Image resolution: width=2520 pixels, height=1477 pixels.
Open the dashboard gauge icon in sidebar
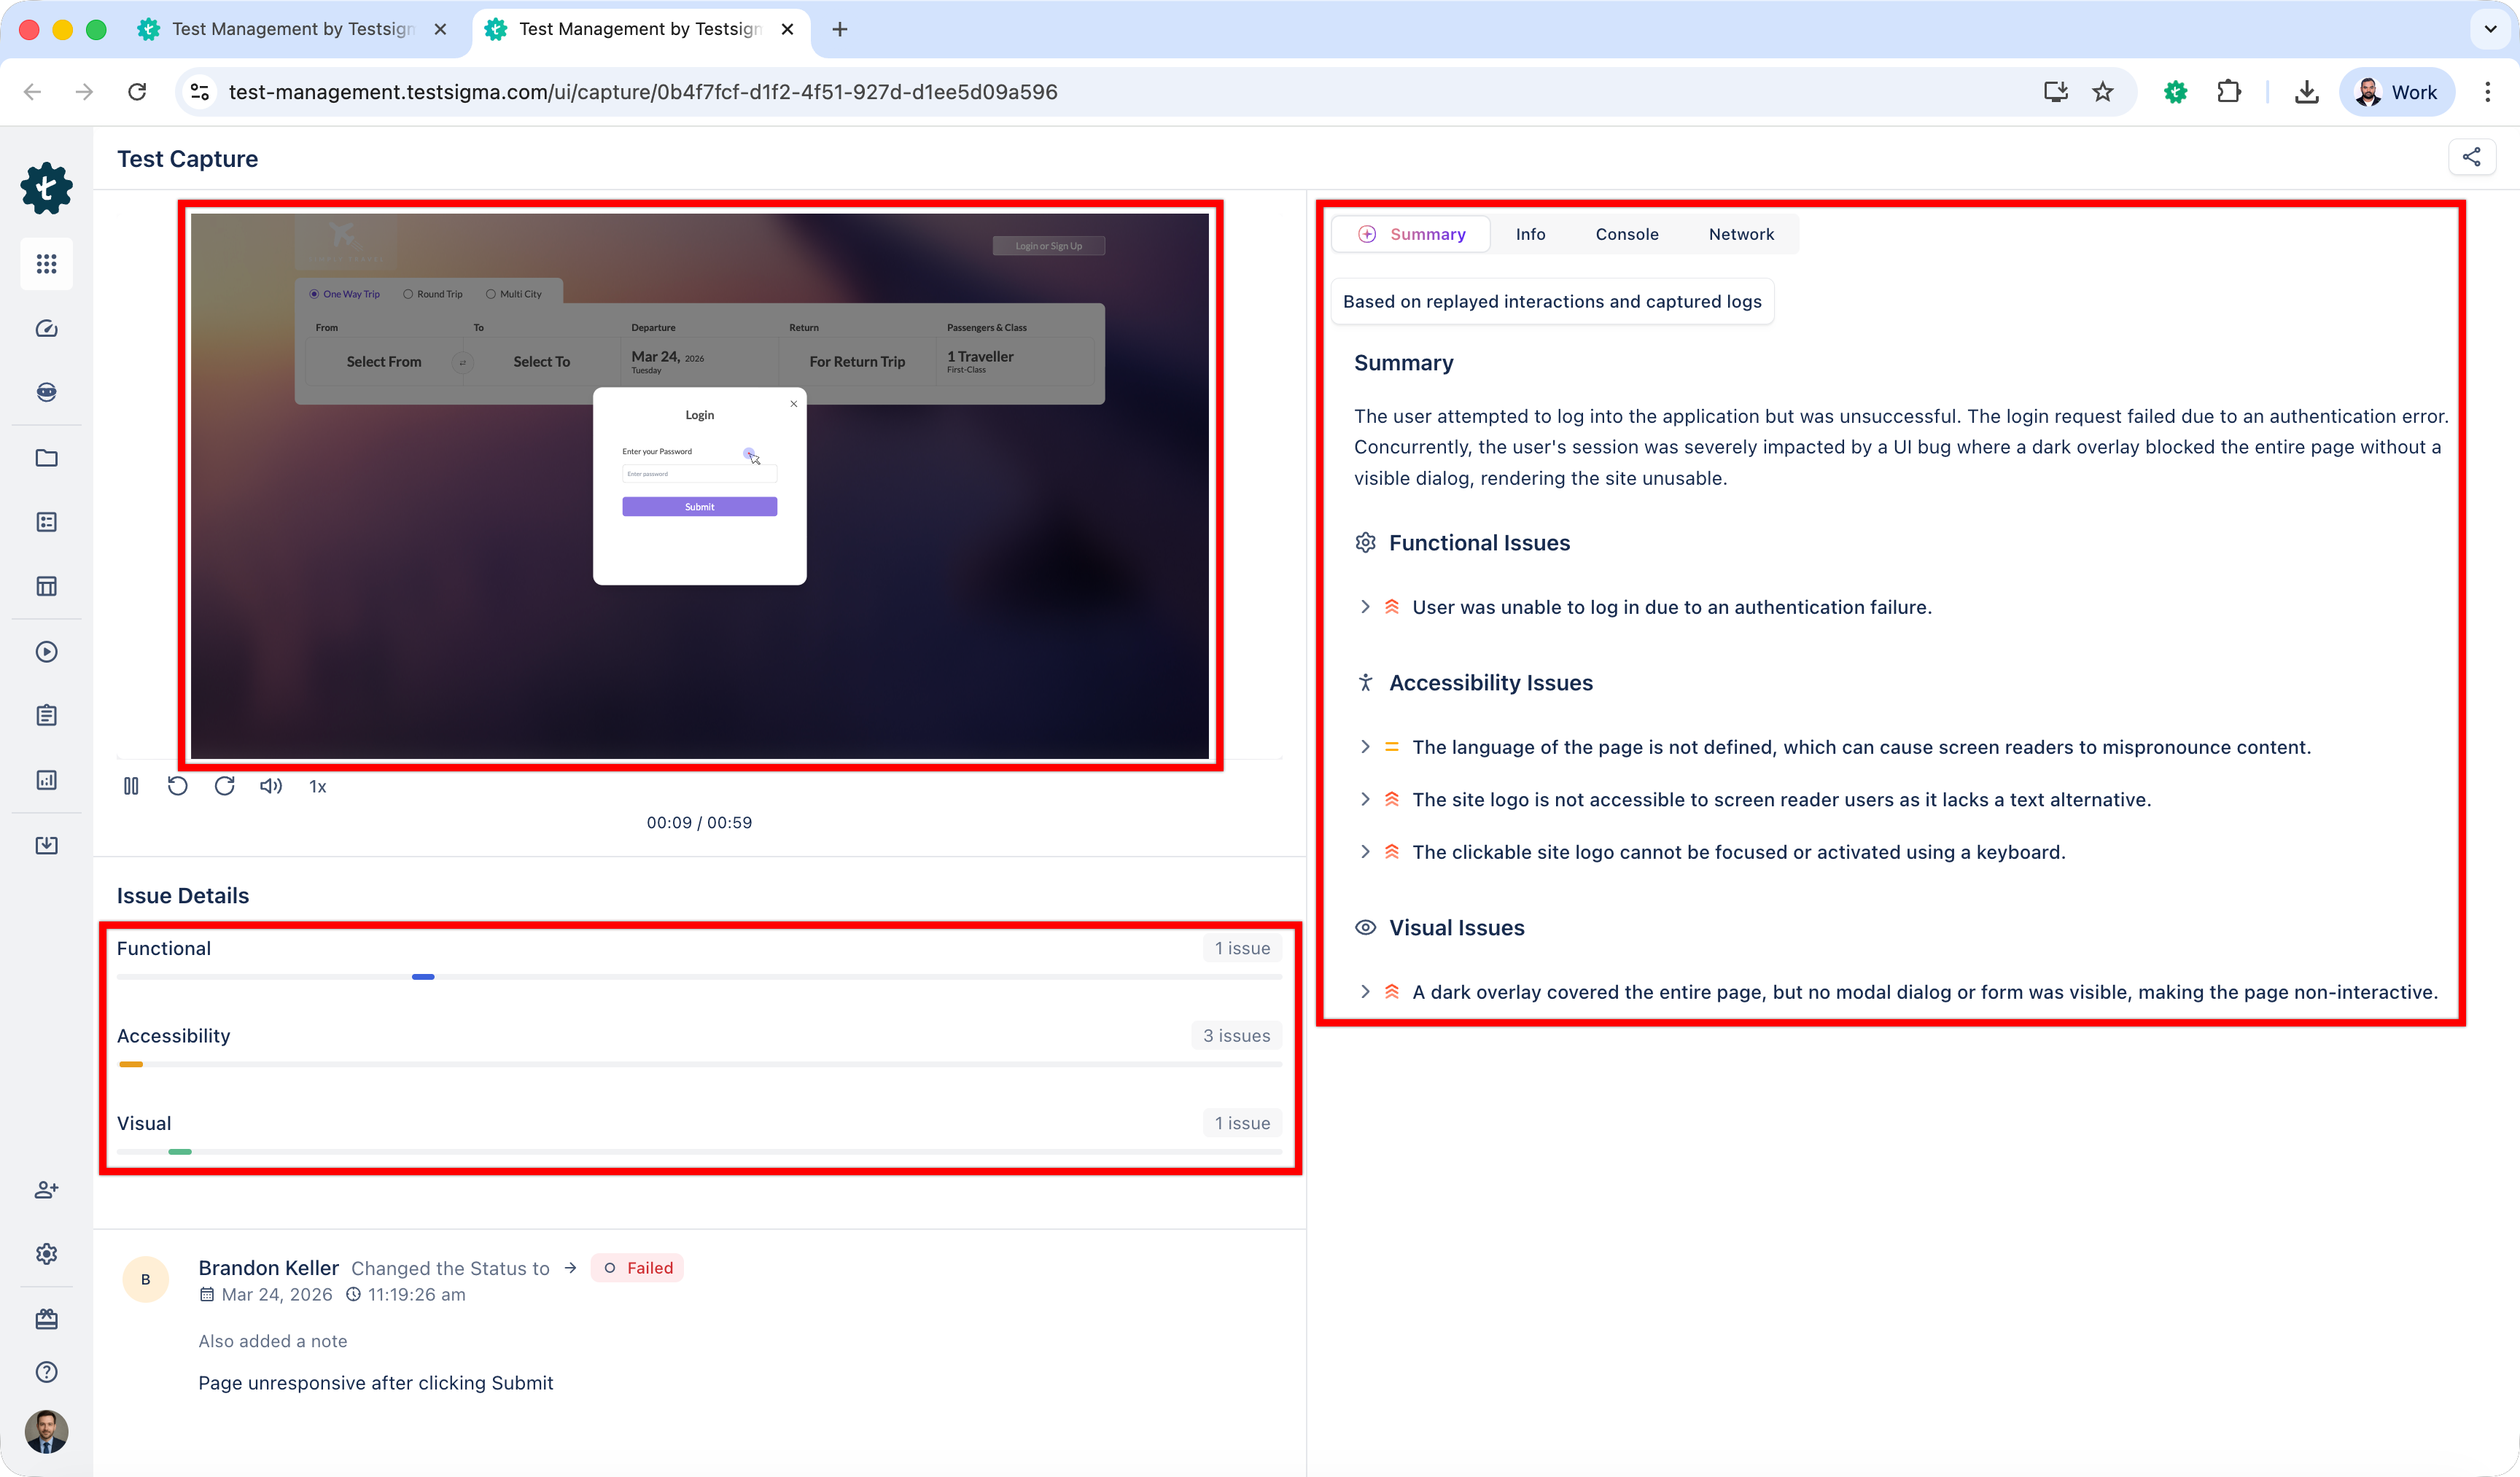click(46, 329)
